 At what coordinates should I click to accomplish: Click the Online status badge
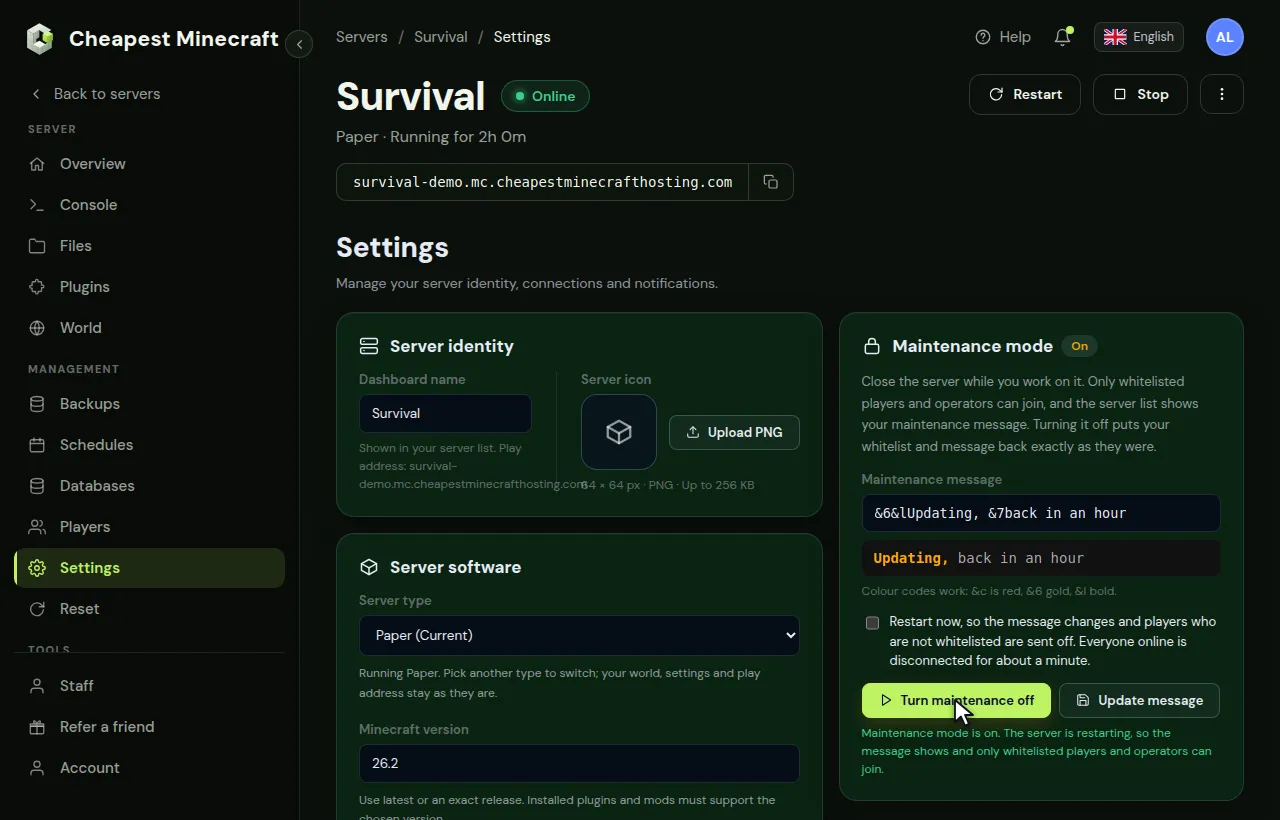pos(545,96)
